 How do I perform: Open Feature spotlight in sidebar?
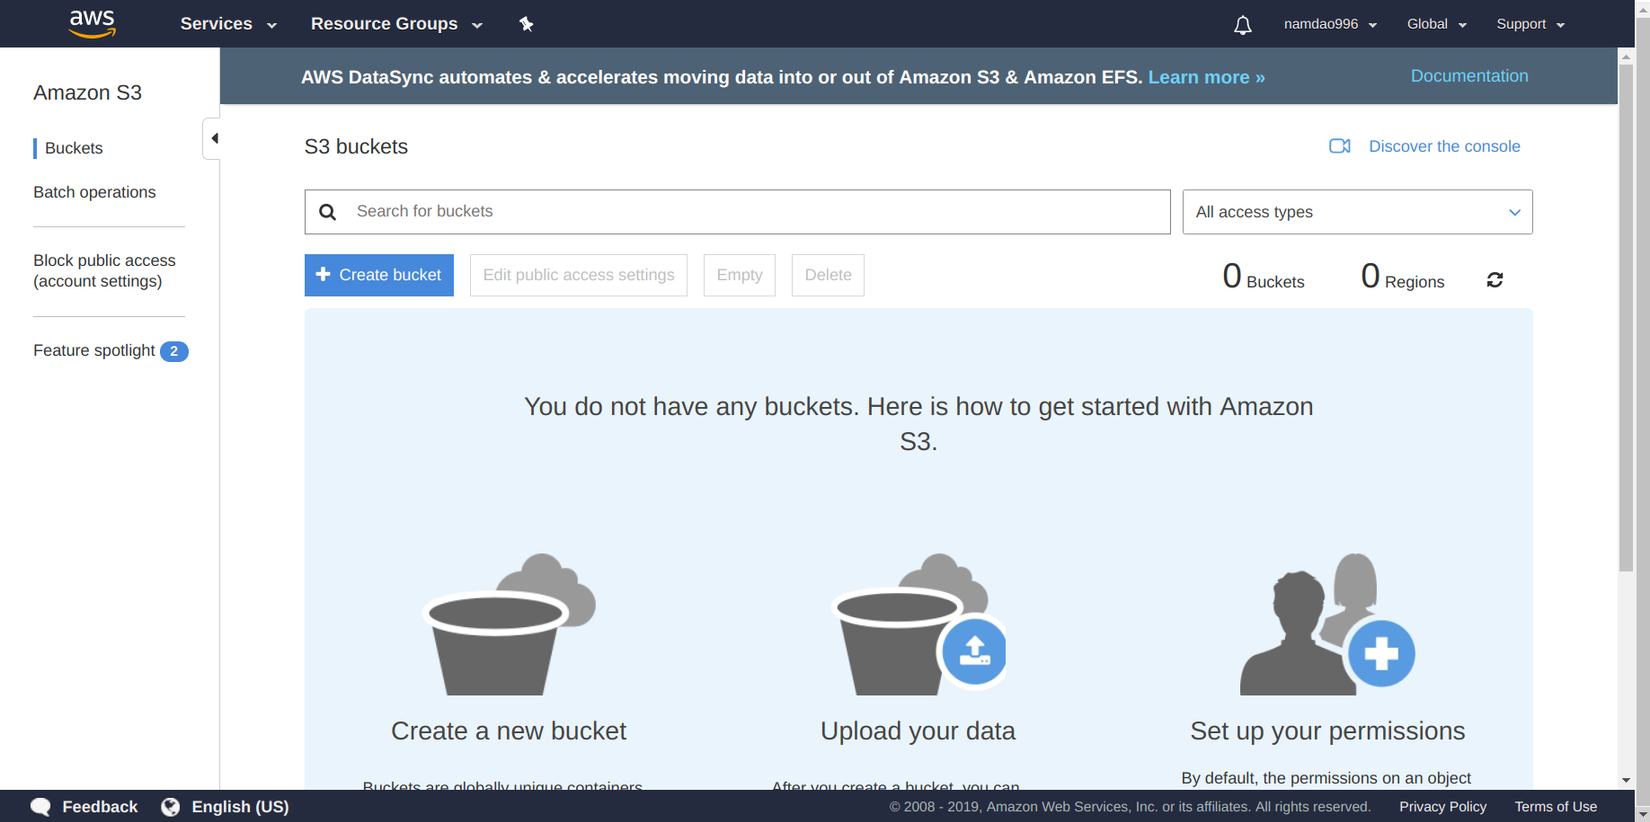[x=94, y=351]
